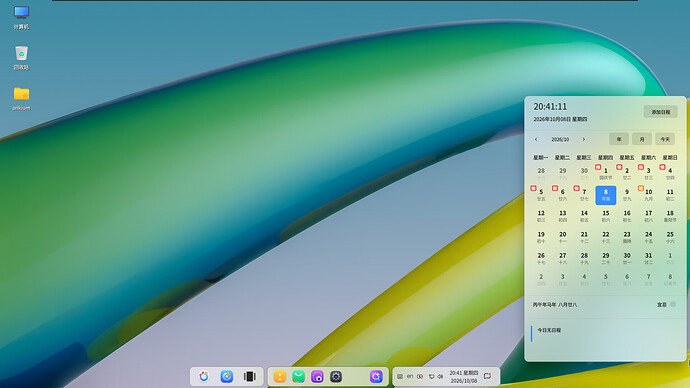
Task: Switch input method via the 'en' indicator
Action: point(410,376)
